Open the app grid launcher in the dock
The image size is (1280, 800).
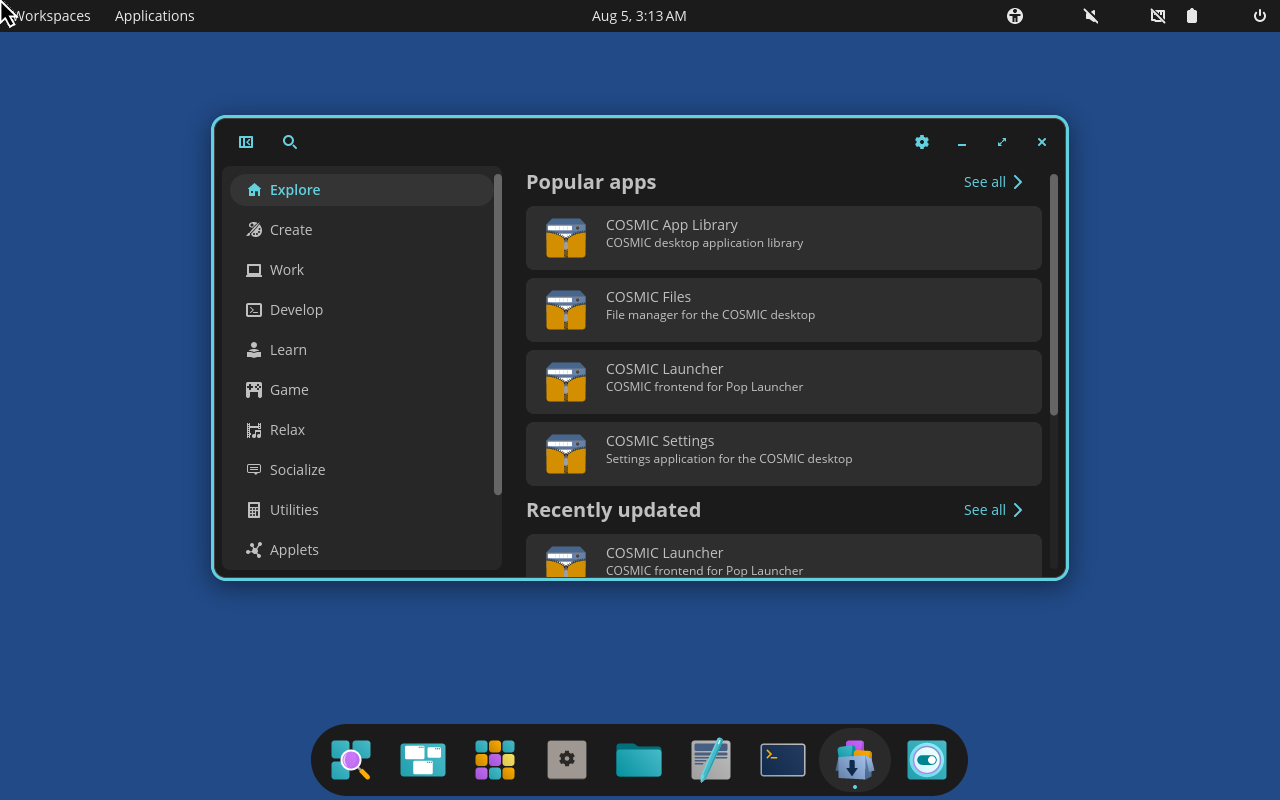point(495,760)
